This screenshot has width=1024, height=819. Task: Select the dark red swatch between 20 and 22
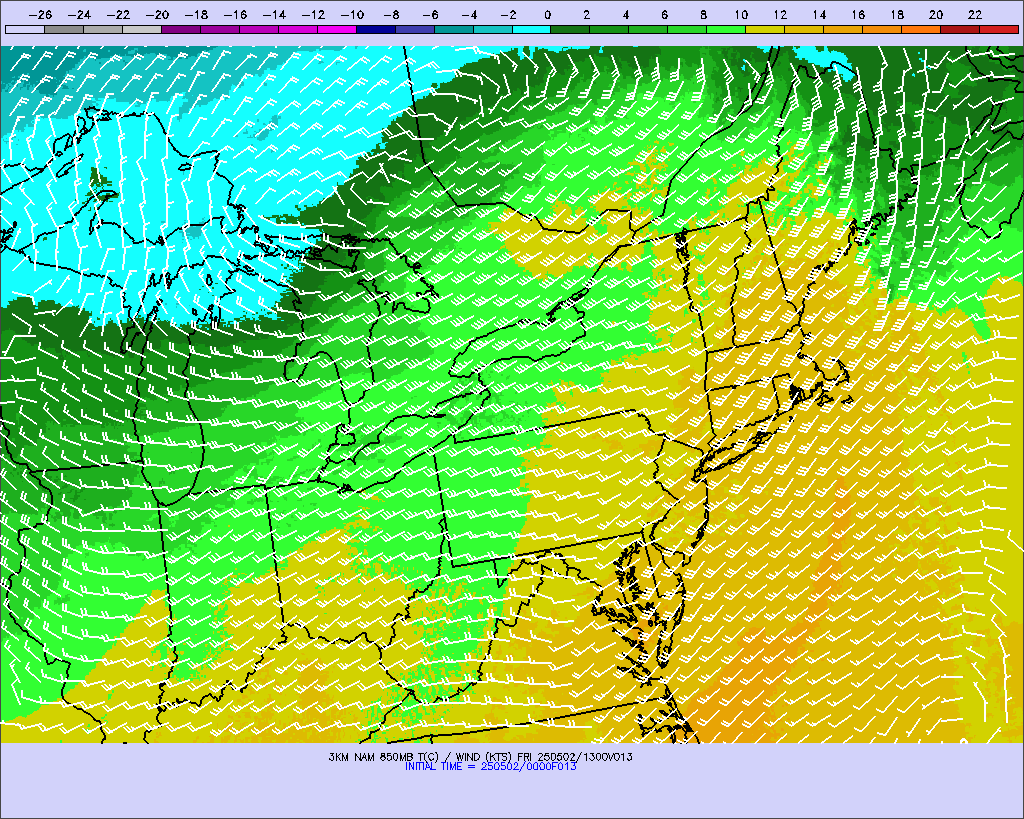coord(960,29)
